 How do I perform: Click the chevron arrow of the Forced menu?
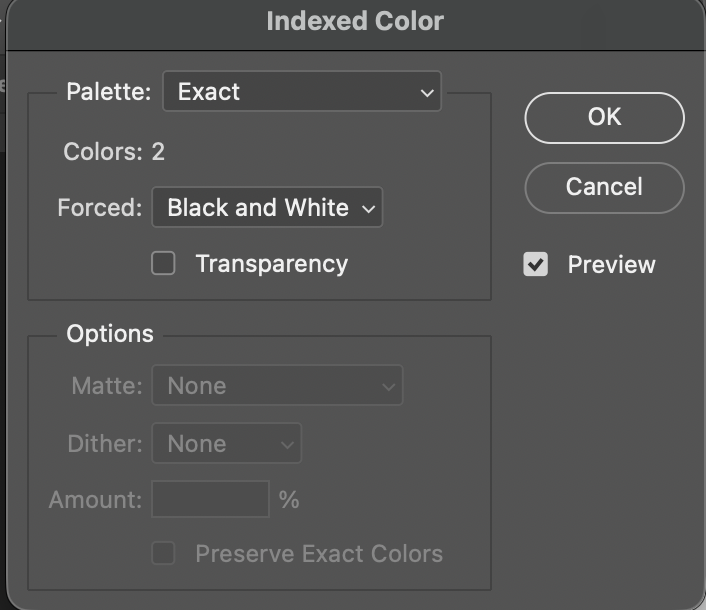point(368,209)
